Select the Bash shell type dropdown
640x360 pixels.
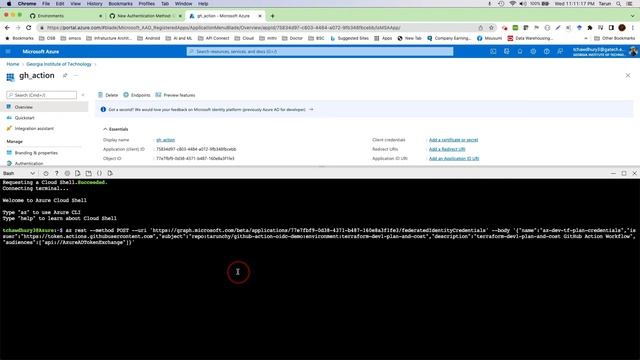[x=19, y=173]
